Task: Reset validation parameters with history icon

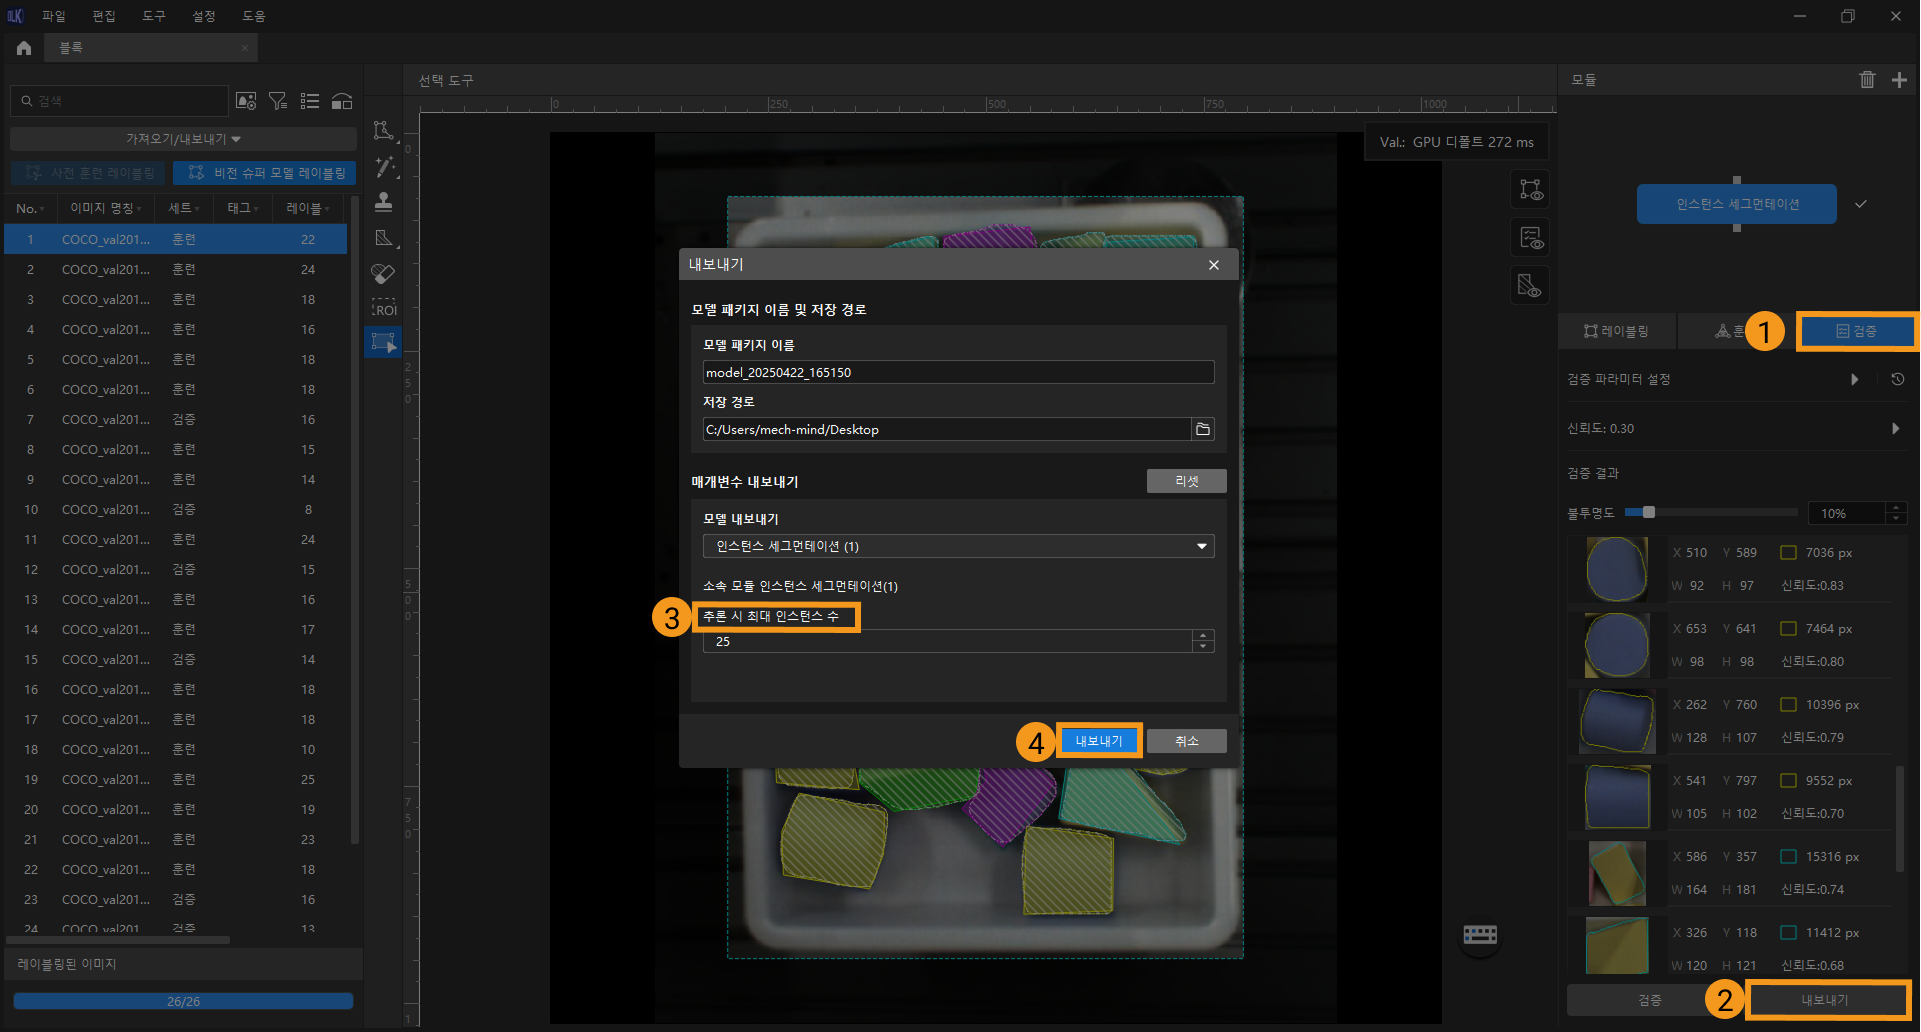Action: click(x=1897, y=379)
